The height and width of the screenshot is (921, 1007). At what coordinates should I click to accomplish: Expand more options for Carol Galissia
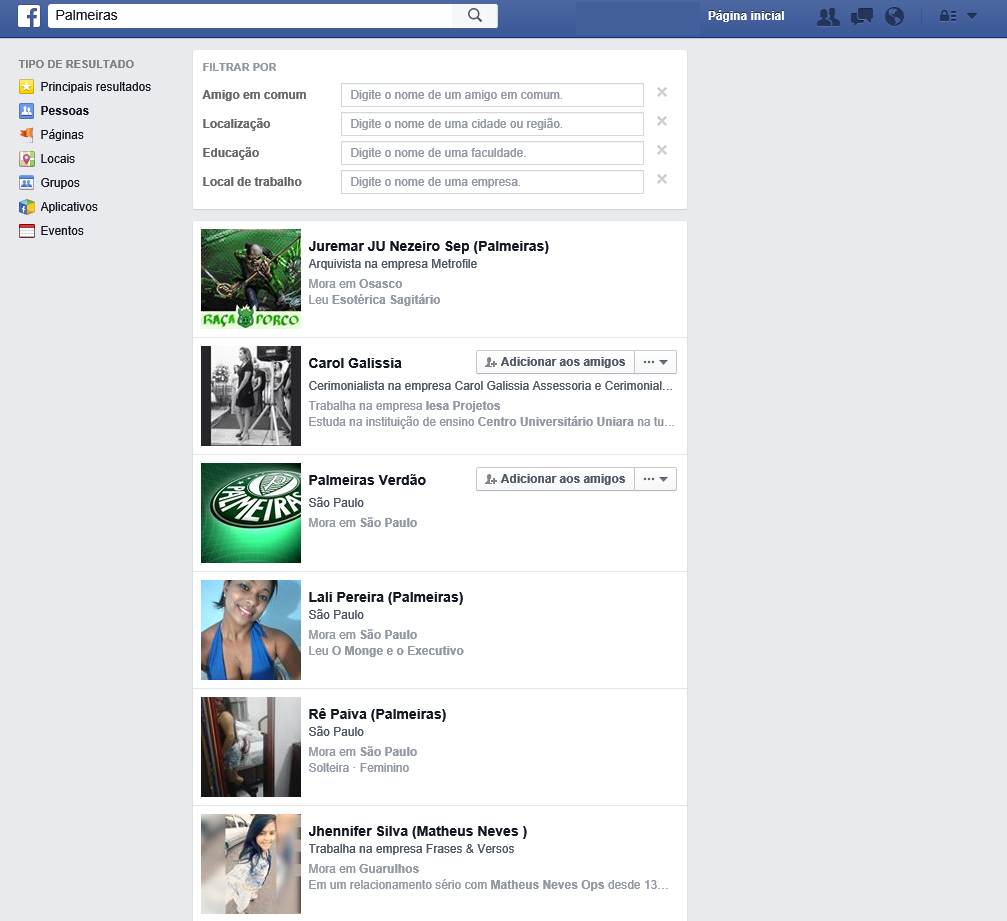pos(656,362)
